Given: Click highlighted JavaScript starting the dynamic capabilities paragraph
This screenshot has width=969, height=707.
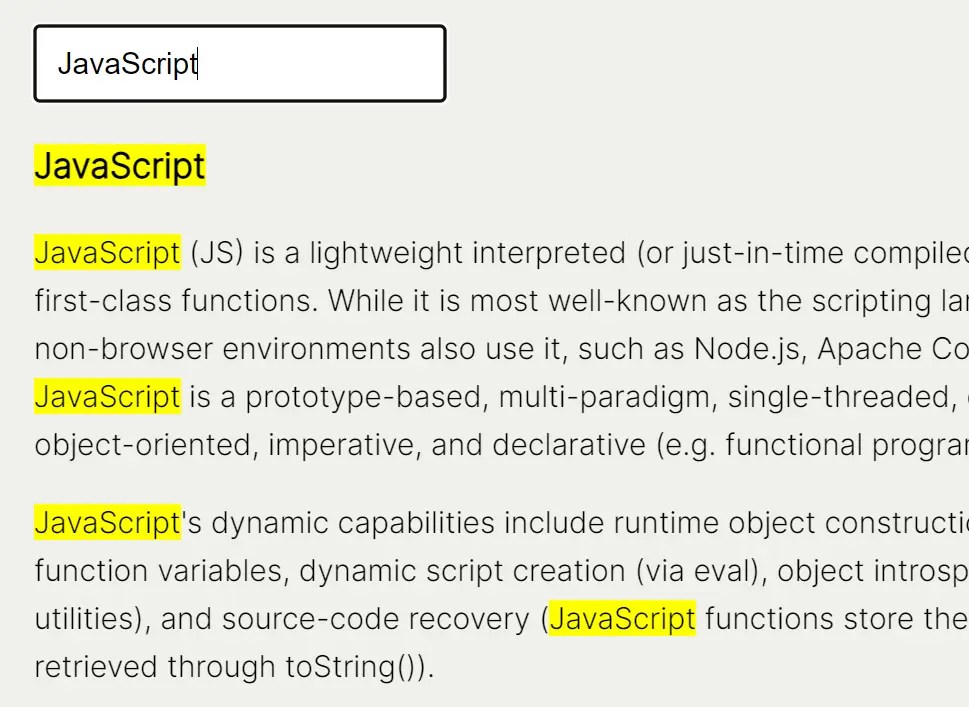Looking at the screenshot, I should [106, 522].
